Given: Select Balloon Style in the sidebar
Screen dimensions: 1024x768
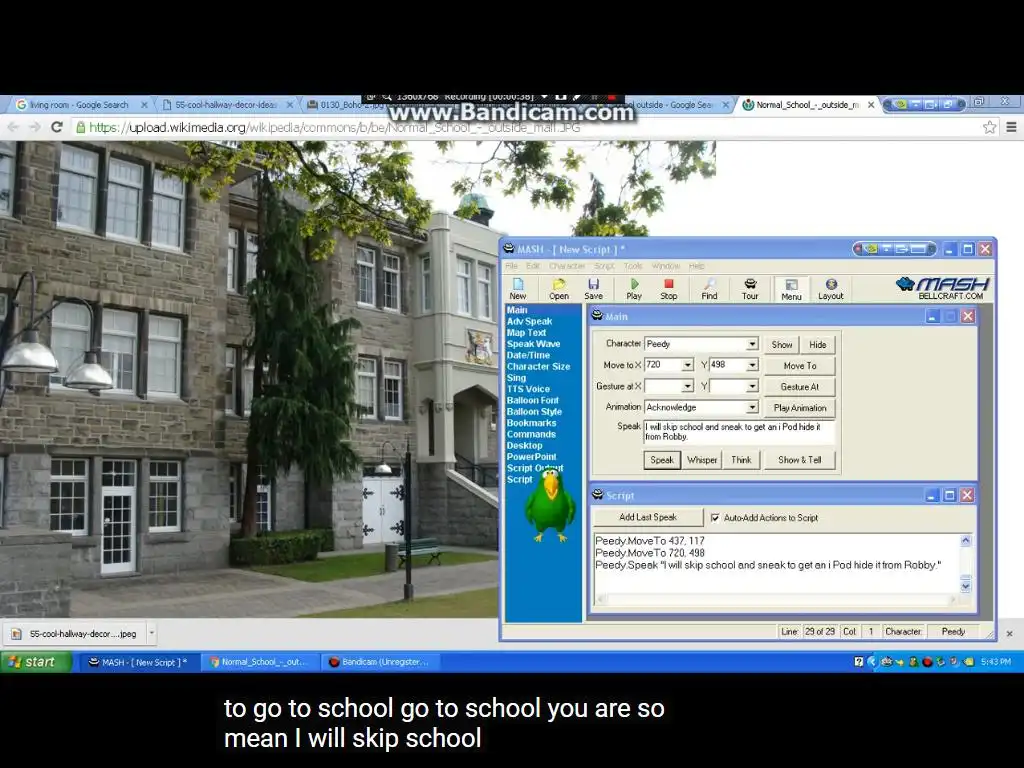Looking at the screenshot, I should 534,411.
